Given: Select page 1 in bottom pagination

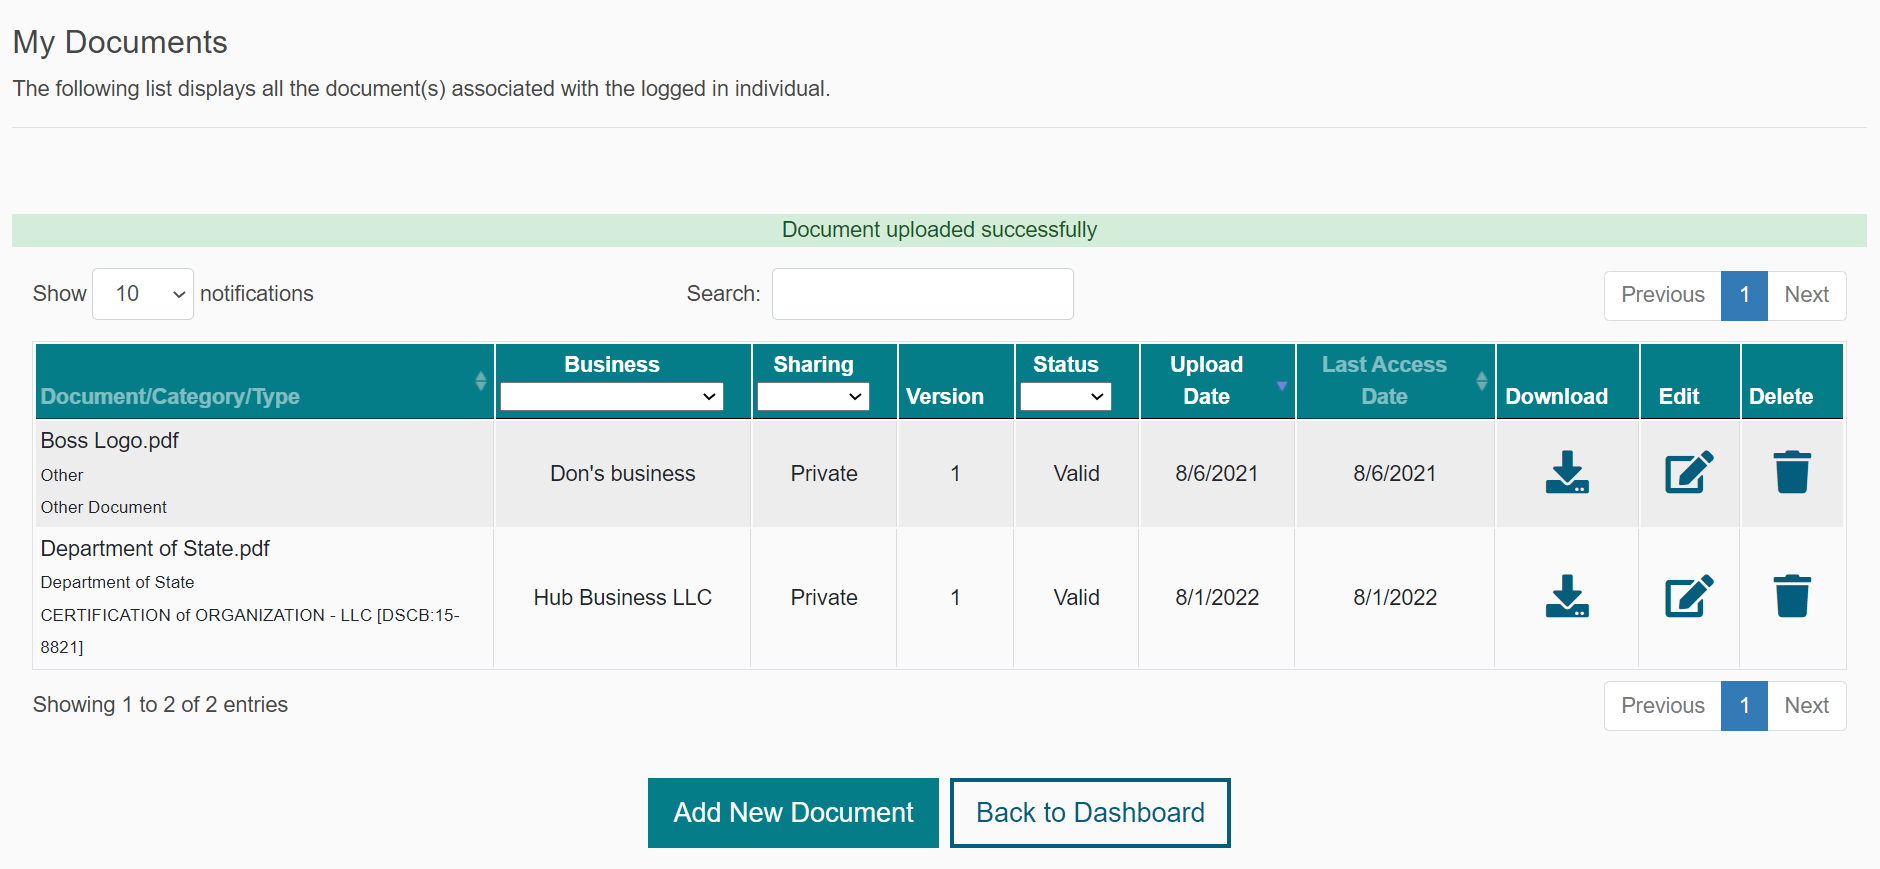Looking at the screenshot, I should click(1744, 706).
